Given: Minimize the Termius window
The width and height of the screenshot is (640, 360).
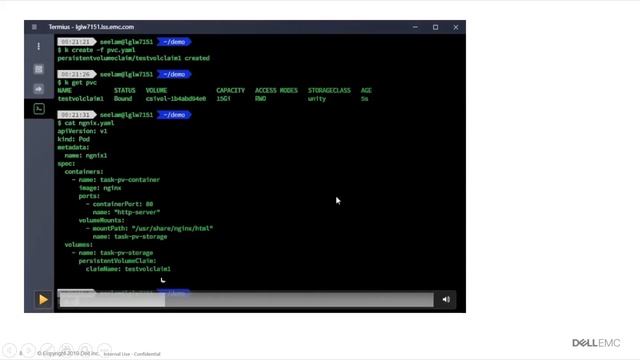Looking at the screenshot, I should (415, 27).
